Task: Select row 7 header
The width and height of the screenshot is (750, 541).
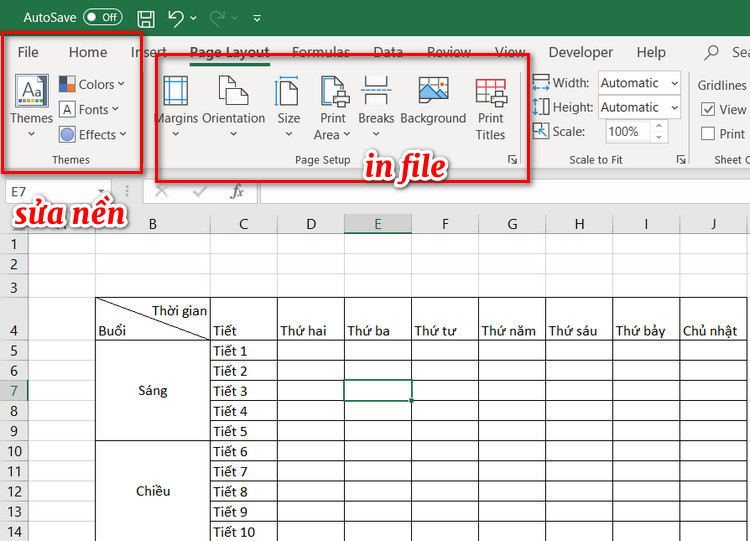Action: click(14, 391)
